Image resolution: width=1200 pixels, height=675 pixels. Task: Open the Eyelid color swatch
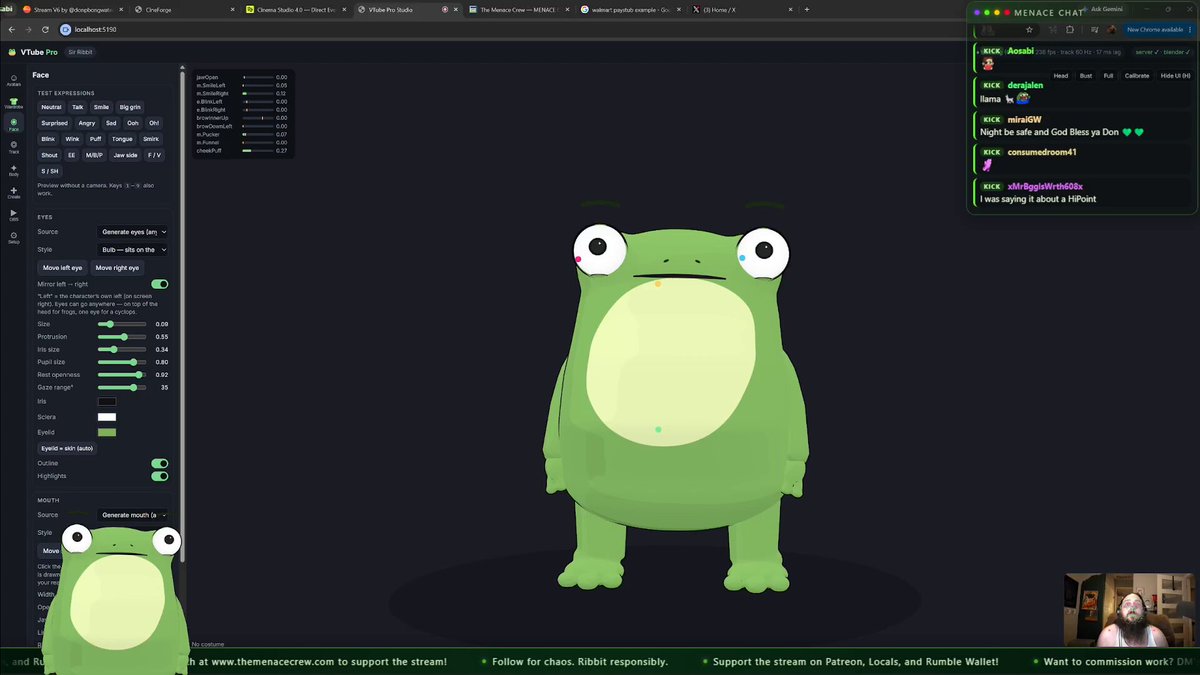coord(107,432)
